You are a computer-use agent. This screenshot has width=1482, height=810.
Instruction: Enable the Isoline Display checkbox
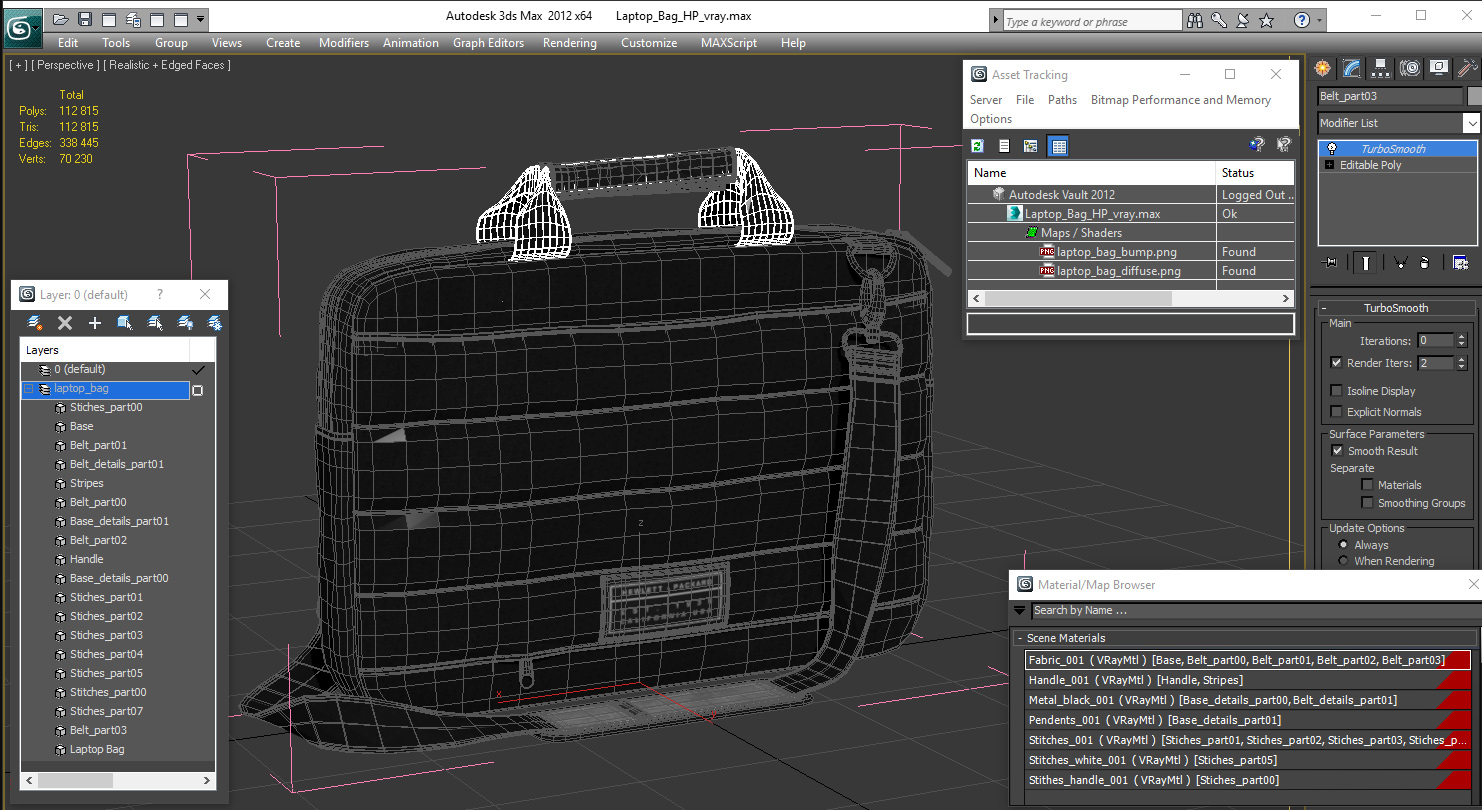(1337, 391)
